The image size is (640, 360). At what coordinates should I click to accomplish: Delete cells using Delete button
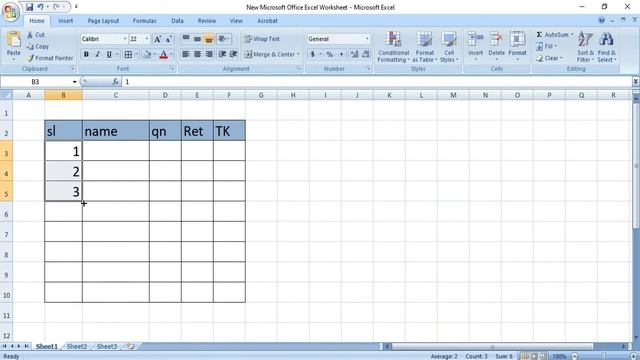pos(496,46)
